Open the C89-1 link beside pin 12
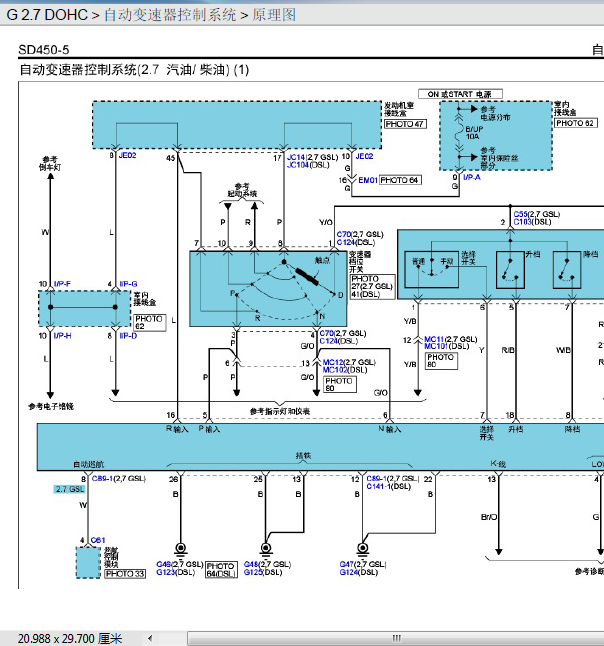 pyautogui.click(x=377, y=478)
